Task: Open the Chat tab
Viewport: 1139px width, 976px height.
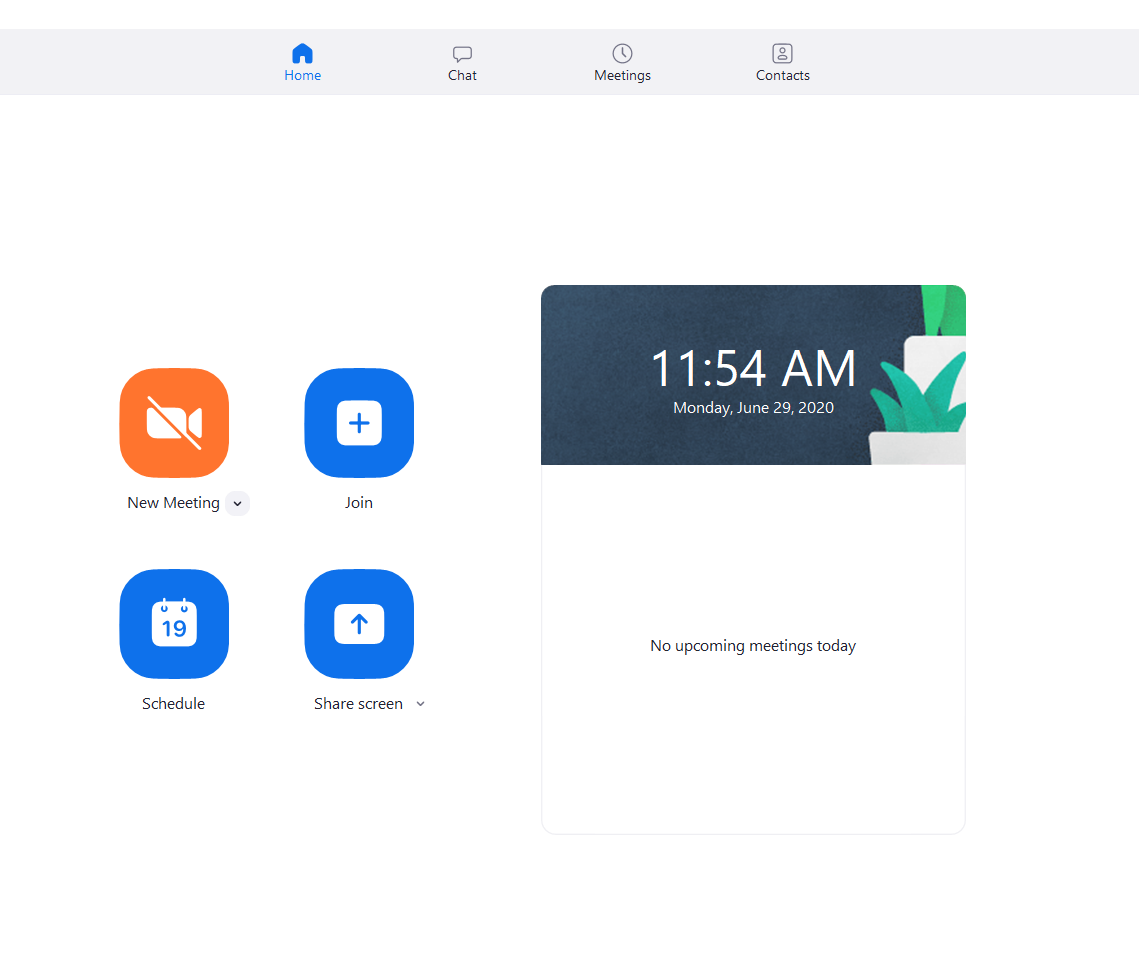Action: 462,62
